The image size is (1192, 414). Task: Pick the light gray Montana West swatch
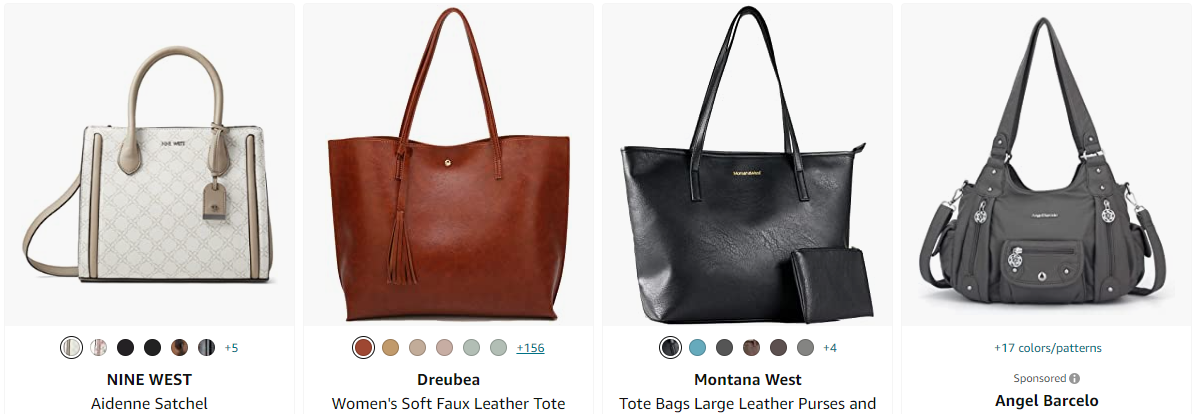pyautogui.click(x=806, y=348)
